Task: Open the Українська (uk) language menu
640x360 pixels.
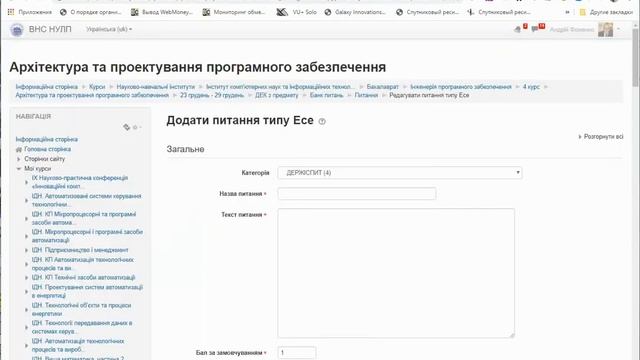Action: point(109,29)
